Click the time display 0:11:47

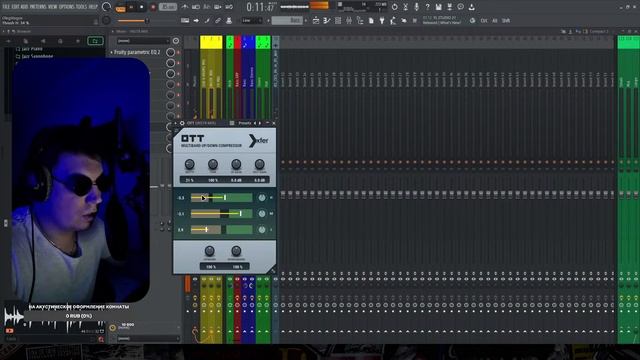click(x=260, y=7)
